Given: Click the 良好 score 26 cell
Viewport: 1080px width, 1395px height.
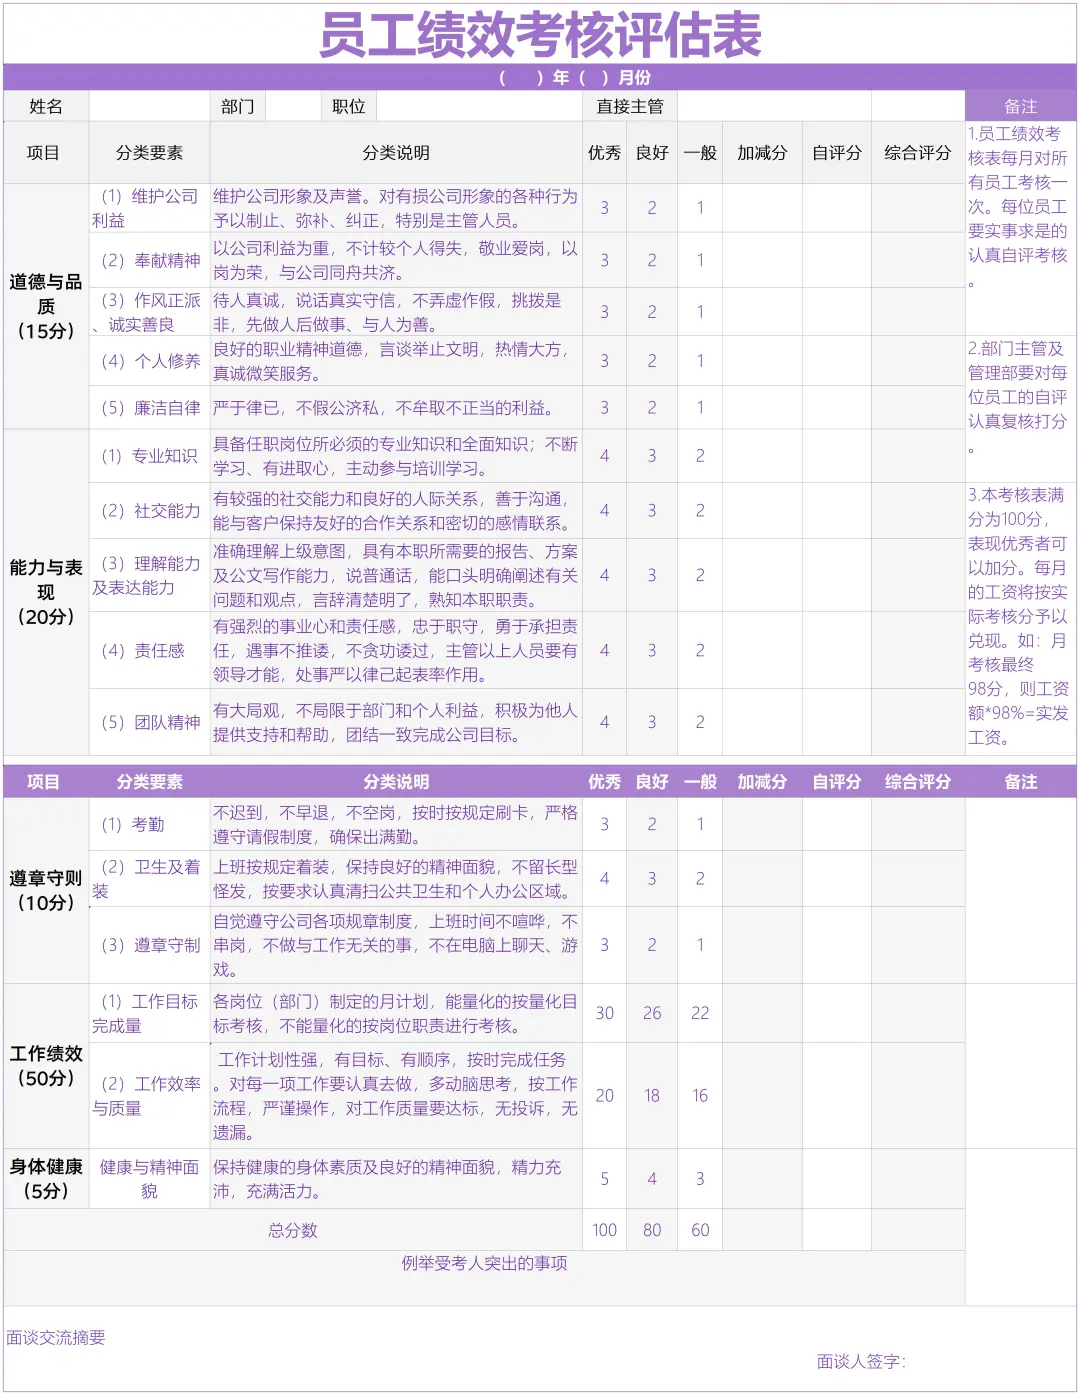Looking at the screenshot, I should 652,1013.
